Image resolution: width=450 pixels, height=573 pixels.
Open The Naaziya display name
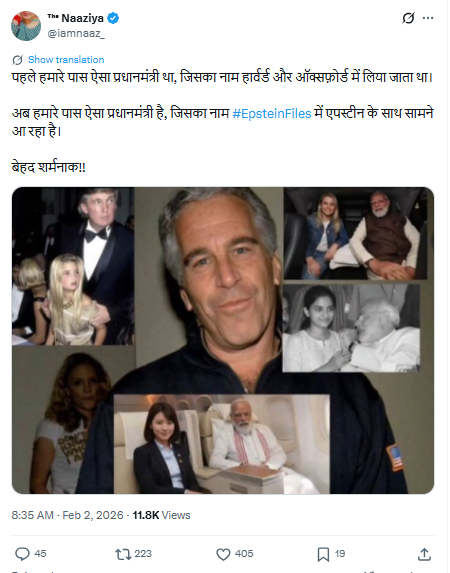tap(75, 18)
